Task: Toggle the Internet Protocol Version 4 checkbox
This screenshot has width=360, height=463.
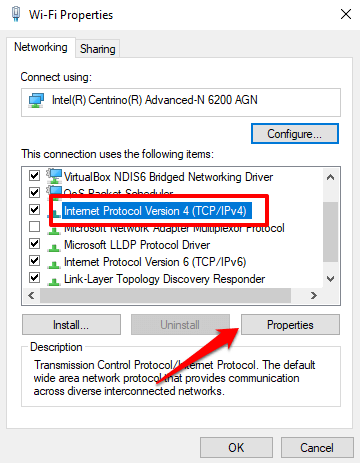Action: pos(35,210)
